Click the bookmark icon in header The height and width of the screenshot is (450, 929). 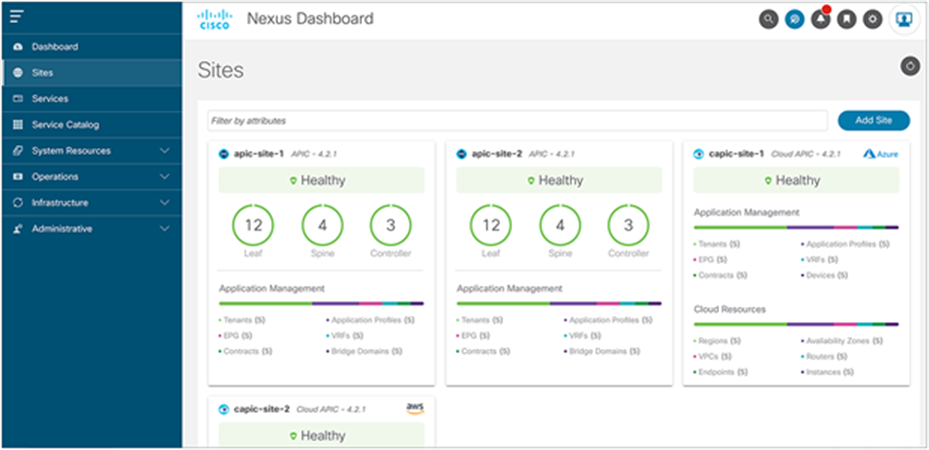pos(847,19)
